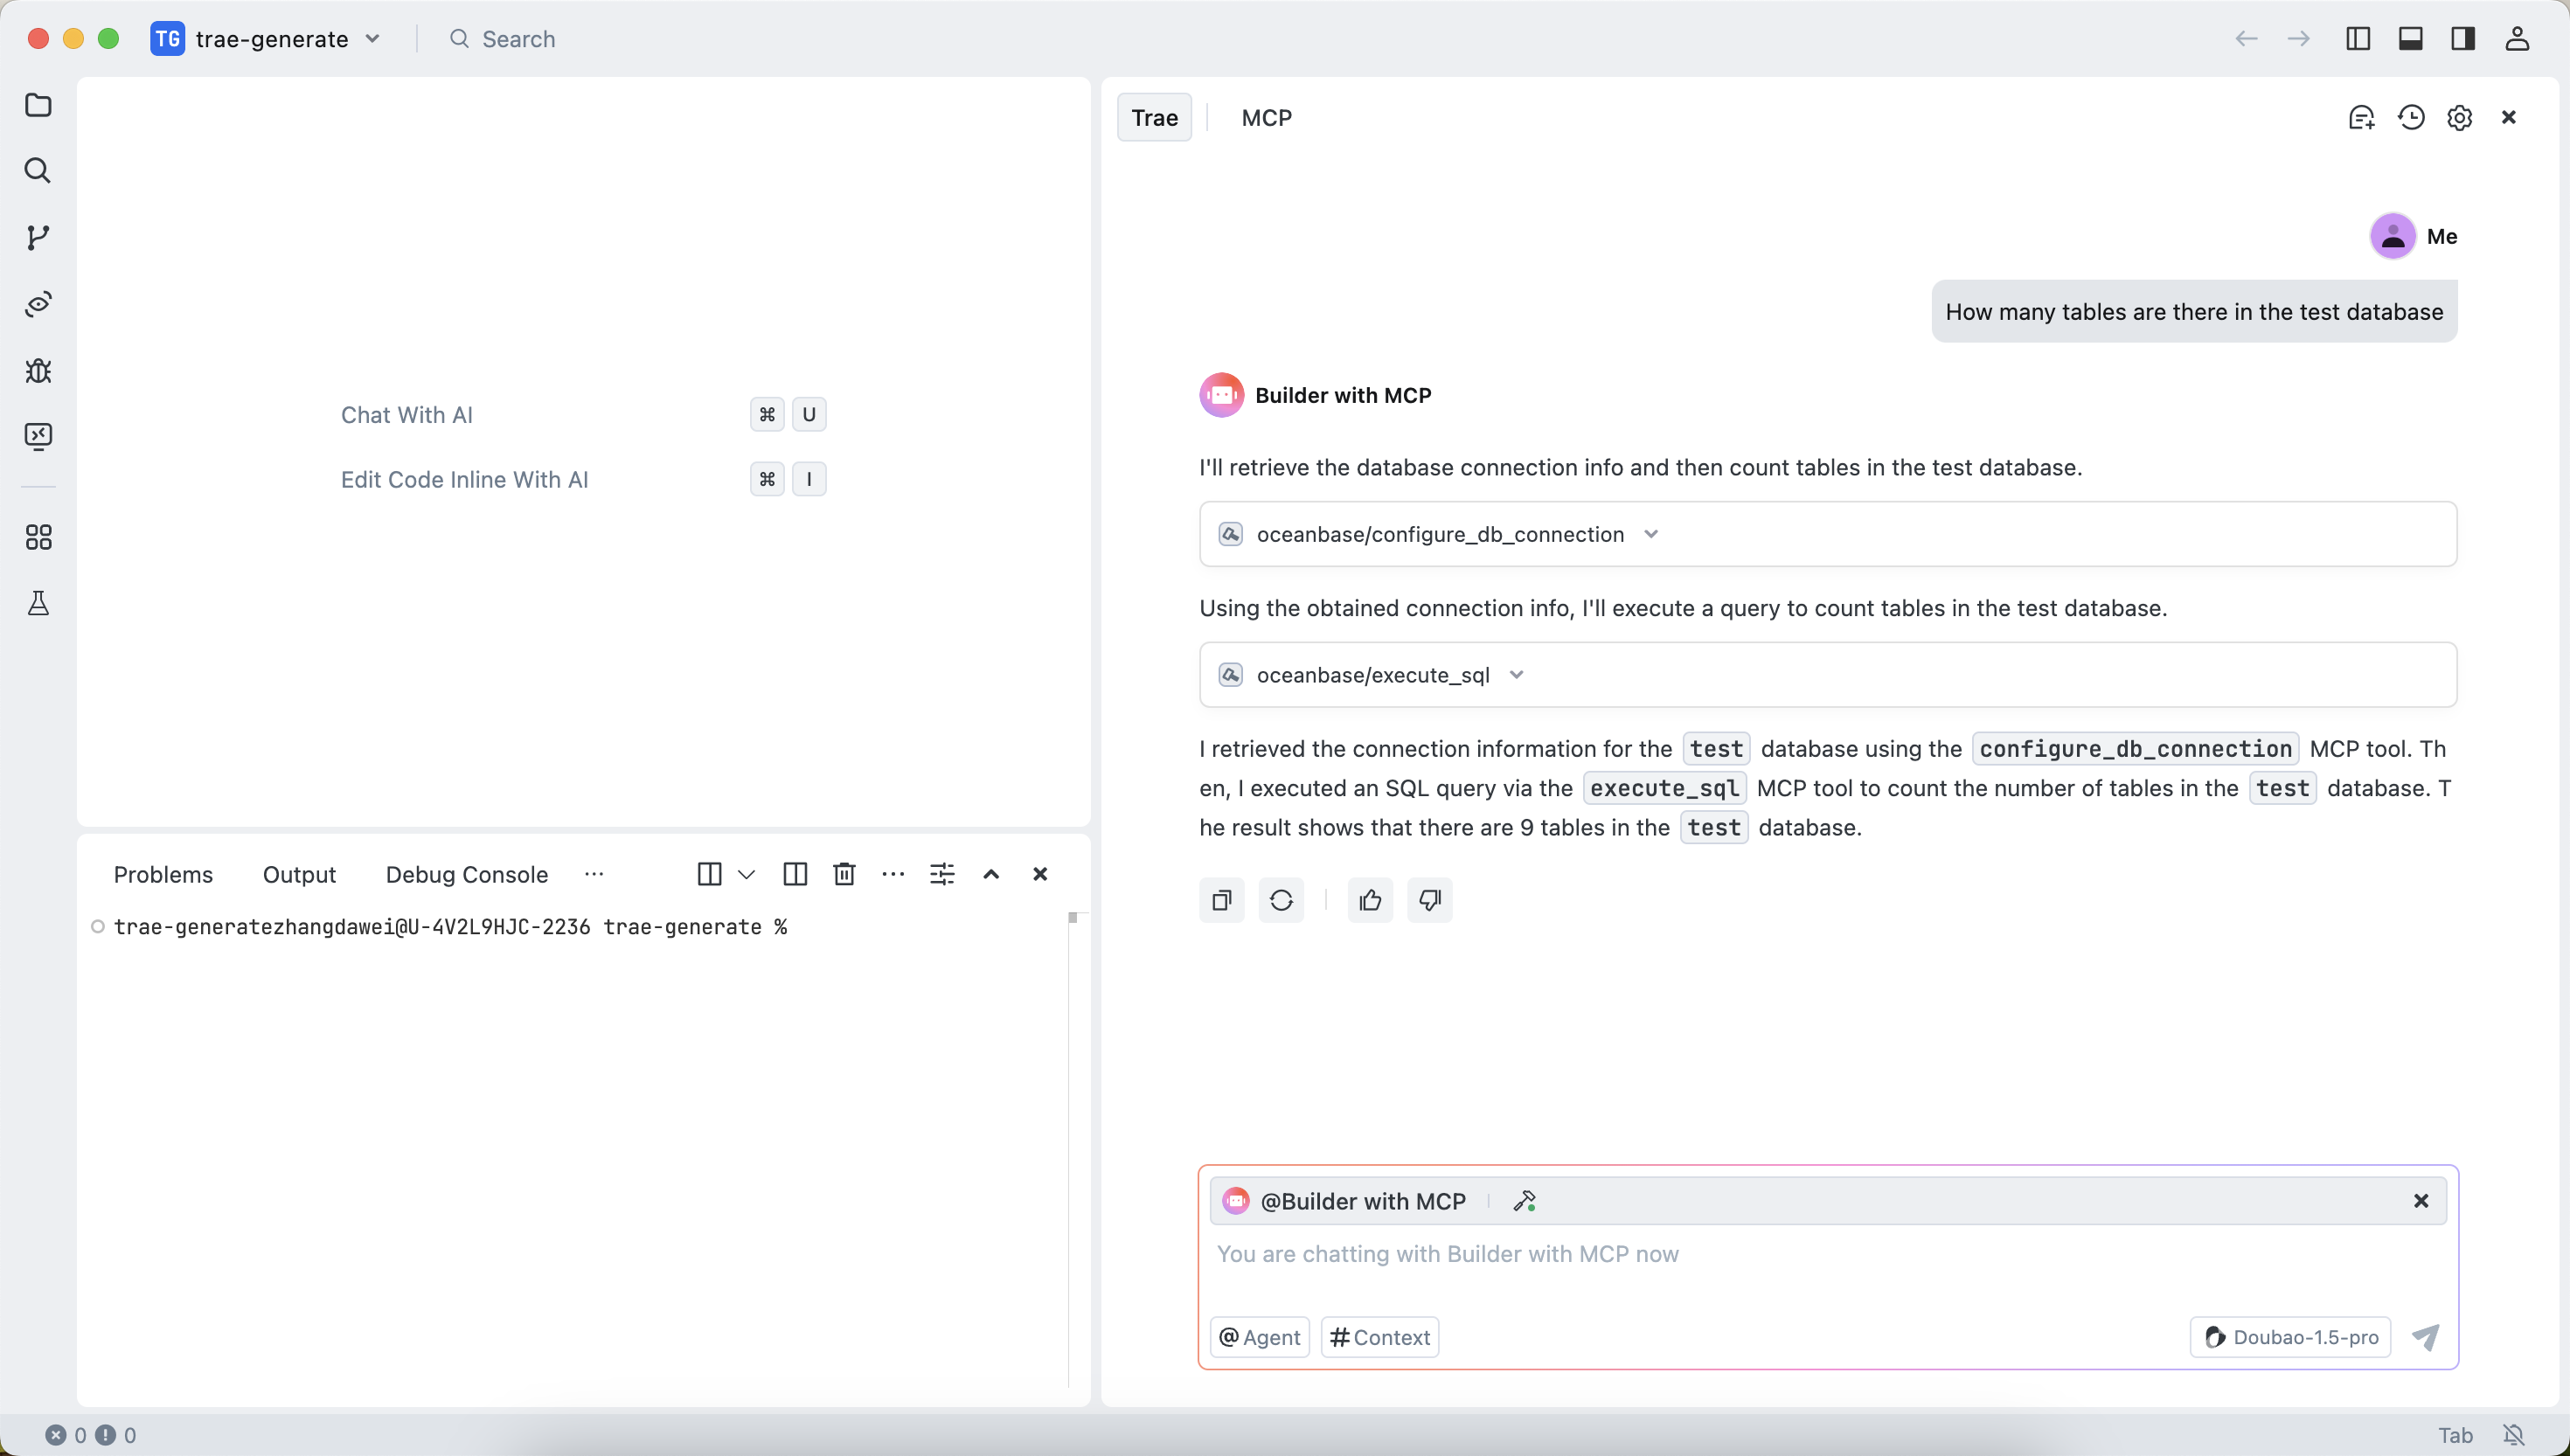Toggle the bottom panel layout button
Image resolution: width=2570 pixels, height=1456 pixels.
point(2410,39)
